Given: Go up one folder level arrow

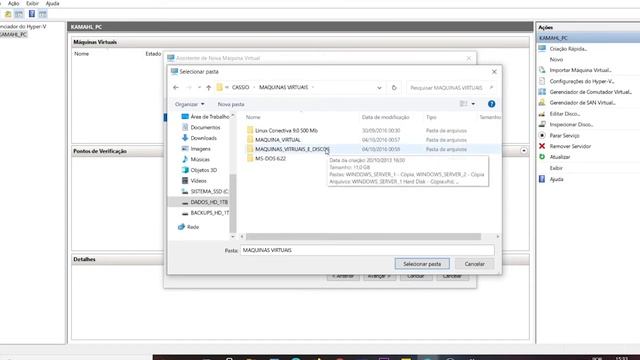Looking at the screenshot, I should [209, 87].
